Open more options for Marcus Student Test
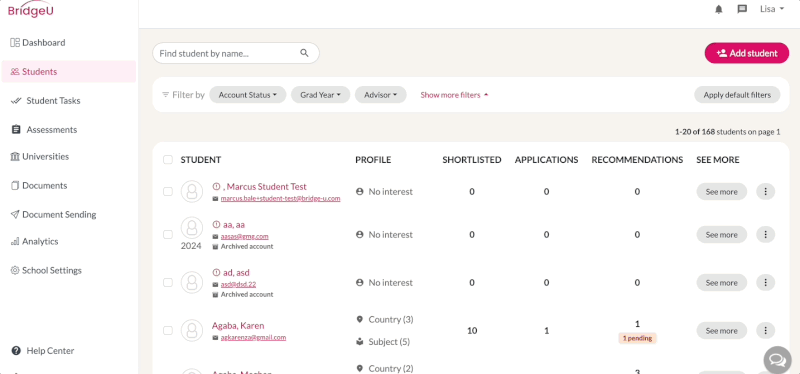Screen dimensions: 800x374 tap(765, 192)
